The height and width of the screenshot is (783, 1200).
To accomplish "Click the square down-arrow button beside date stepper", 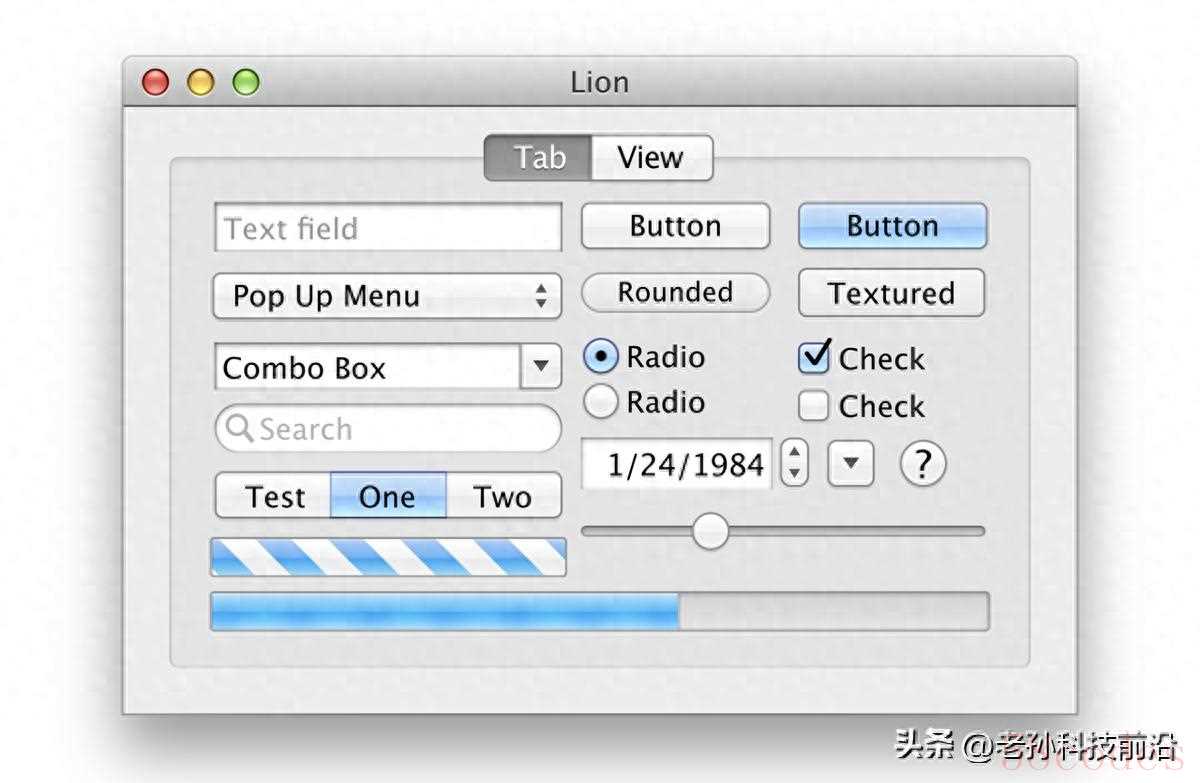I will coord(851,464).
